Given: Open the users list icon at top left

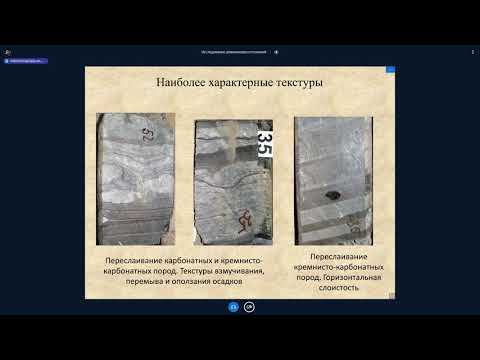Looking at the screenshot, I should pos(8,52).
